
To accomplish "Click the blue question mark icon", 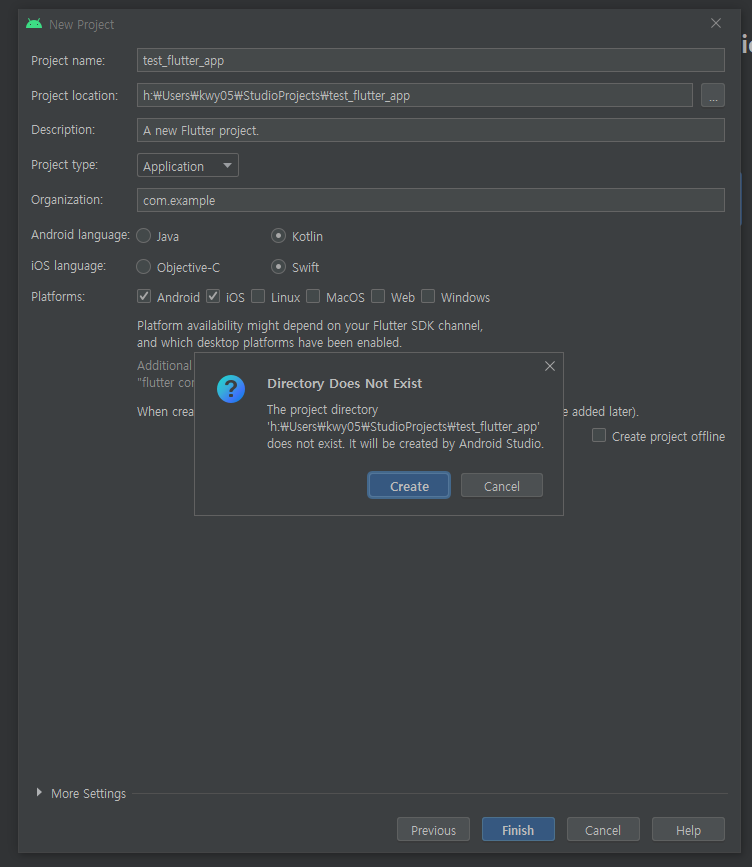I will 231,389.
